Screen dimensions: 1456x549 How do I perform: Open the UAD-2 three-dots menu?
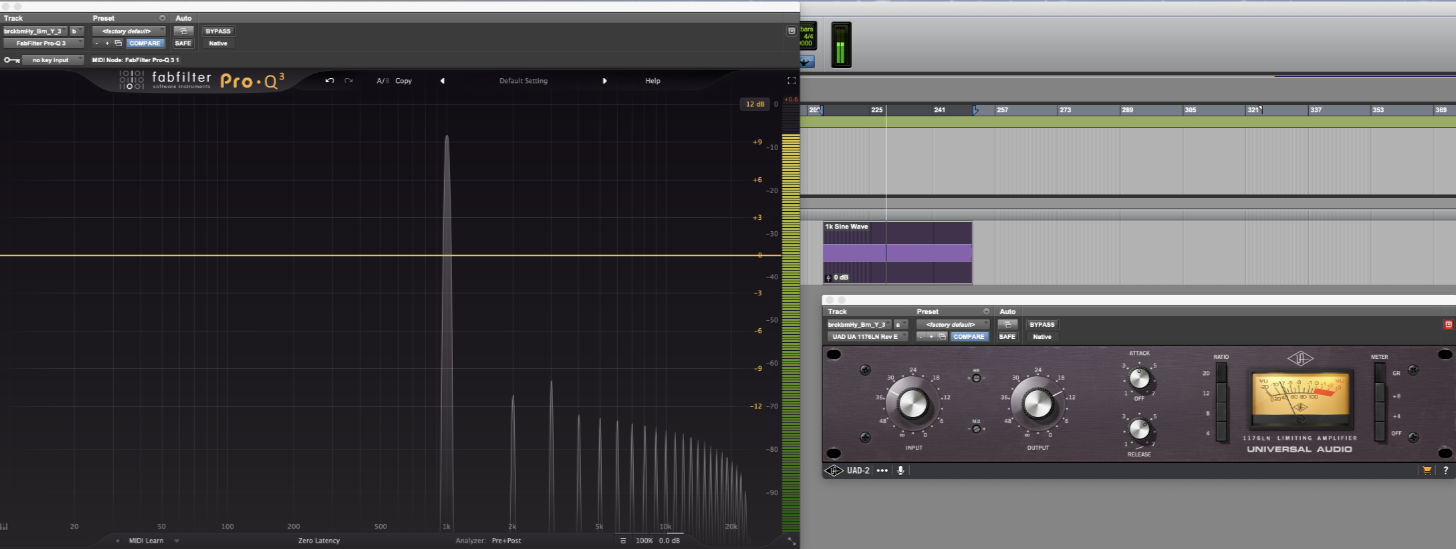point(882,470)
